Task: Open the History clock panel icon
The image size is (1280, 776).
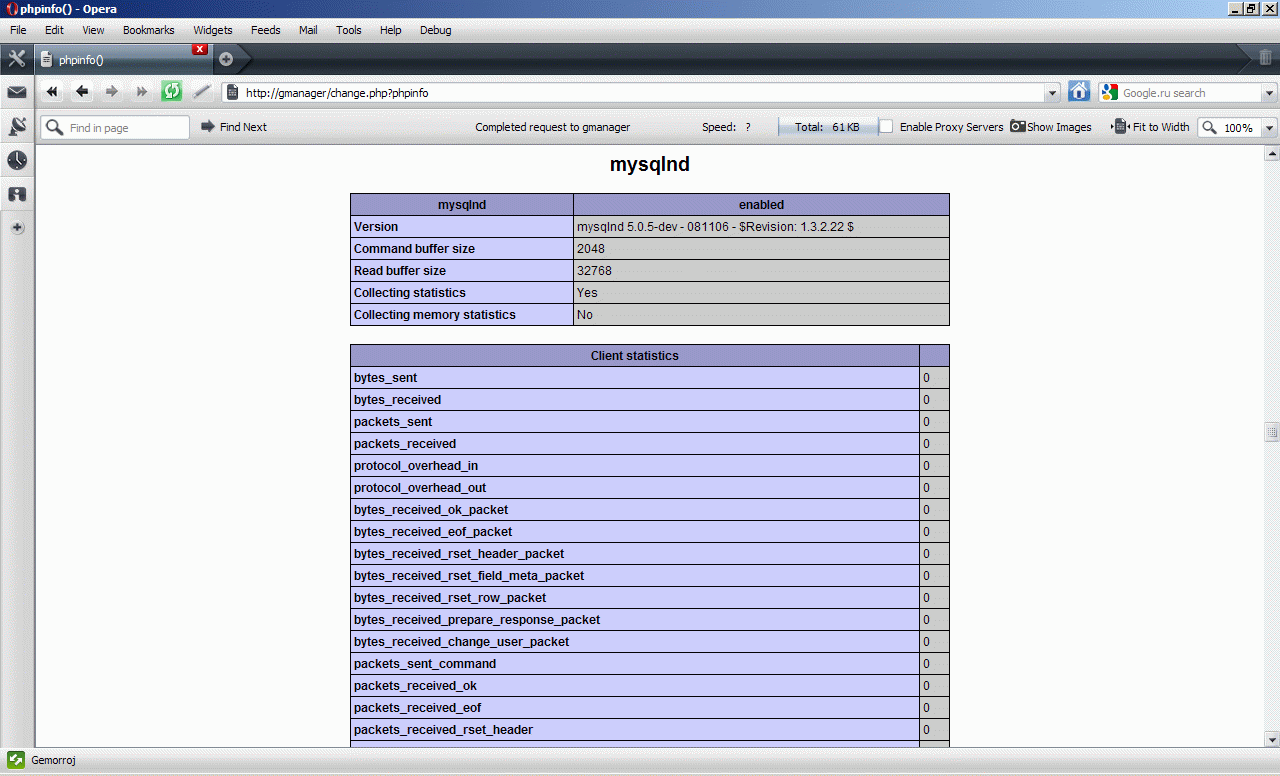Action: 17,160
